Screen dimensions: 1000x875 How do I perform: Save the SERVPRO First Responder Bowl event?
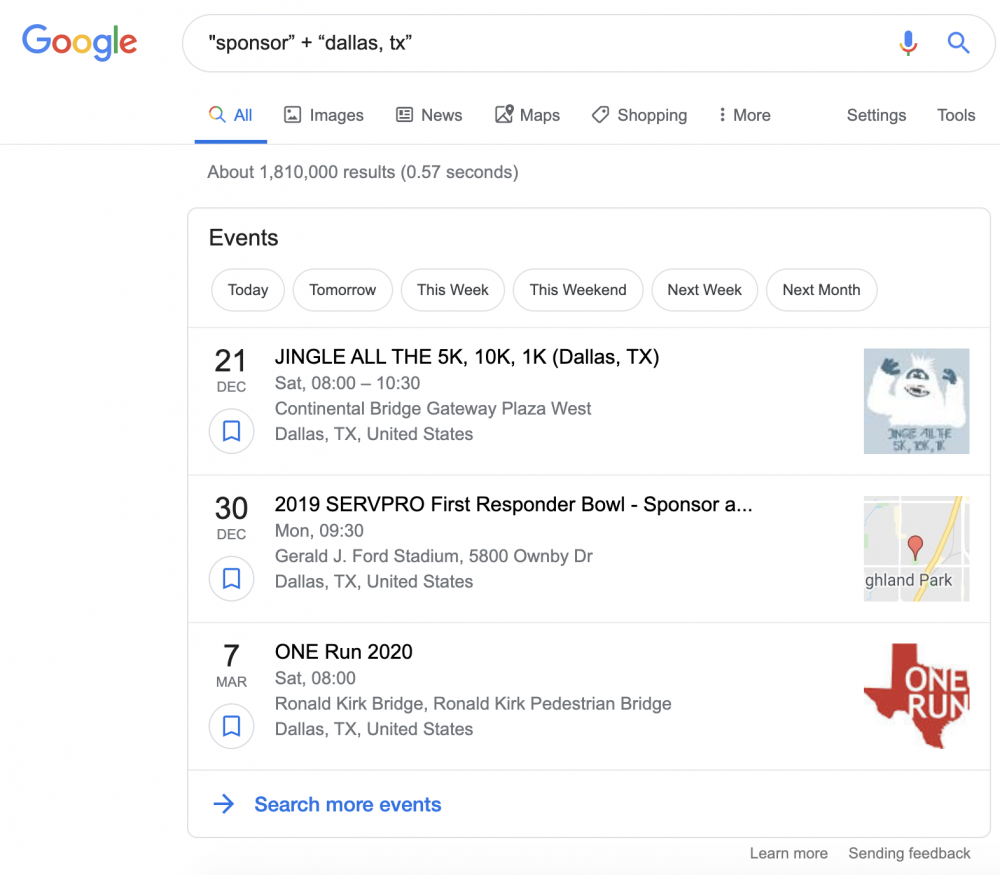click(x=231, y=578)
